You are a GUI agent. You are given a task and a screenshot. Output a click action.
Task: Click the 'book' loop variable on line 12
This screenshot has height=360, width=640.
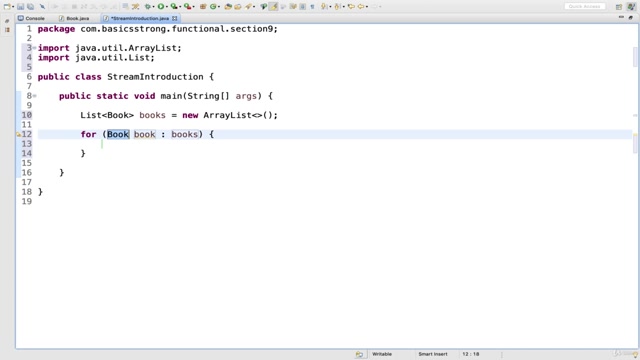[x=144, y=134]
